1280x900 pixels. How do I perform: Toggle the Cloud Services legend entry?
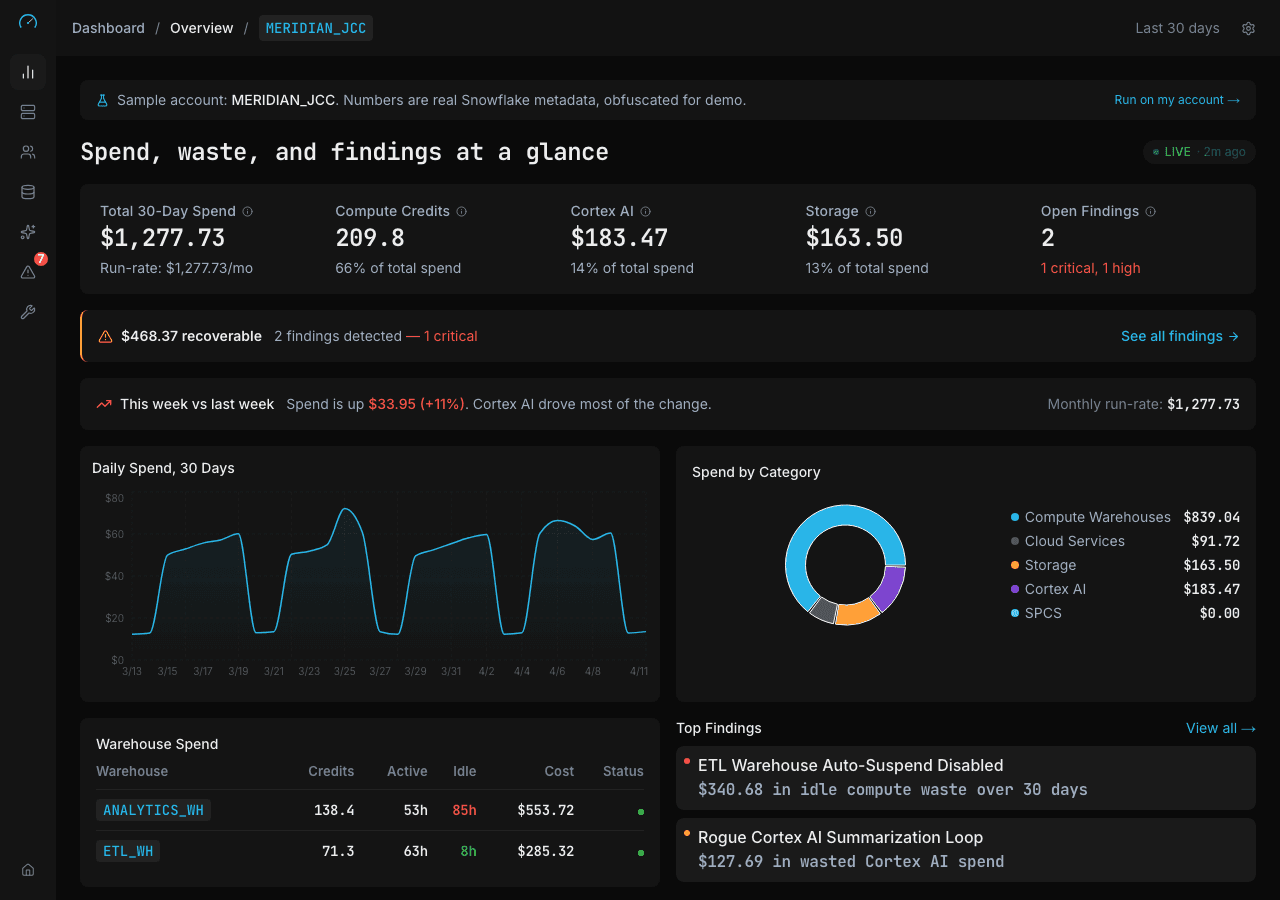[x=1074, y=541]
